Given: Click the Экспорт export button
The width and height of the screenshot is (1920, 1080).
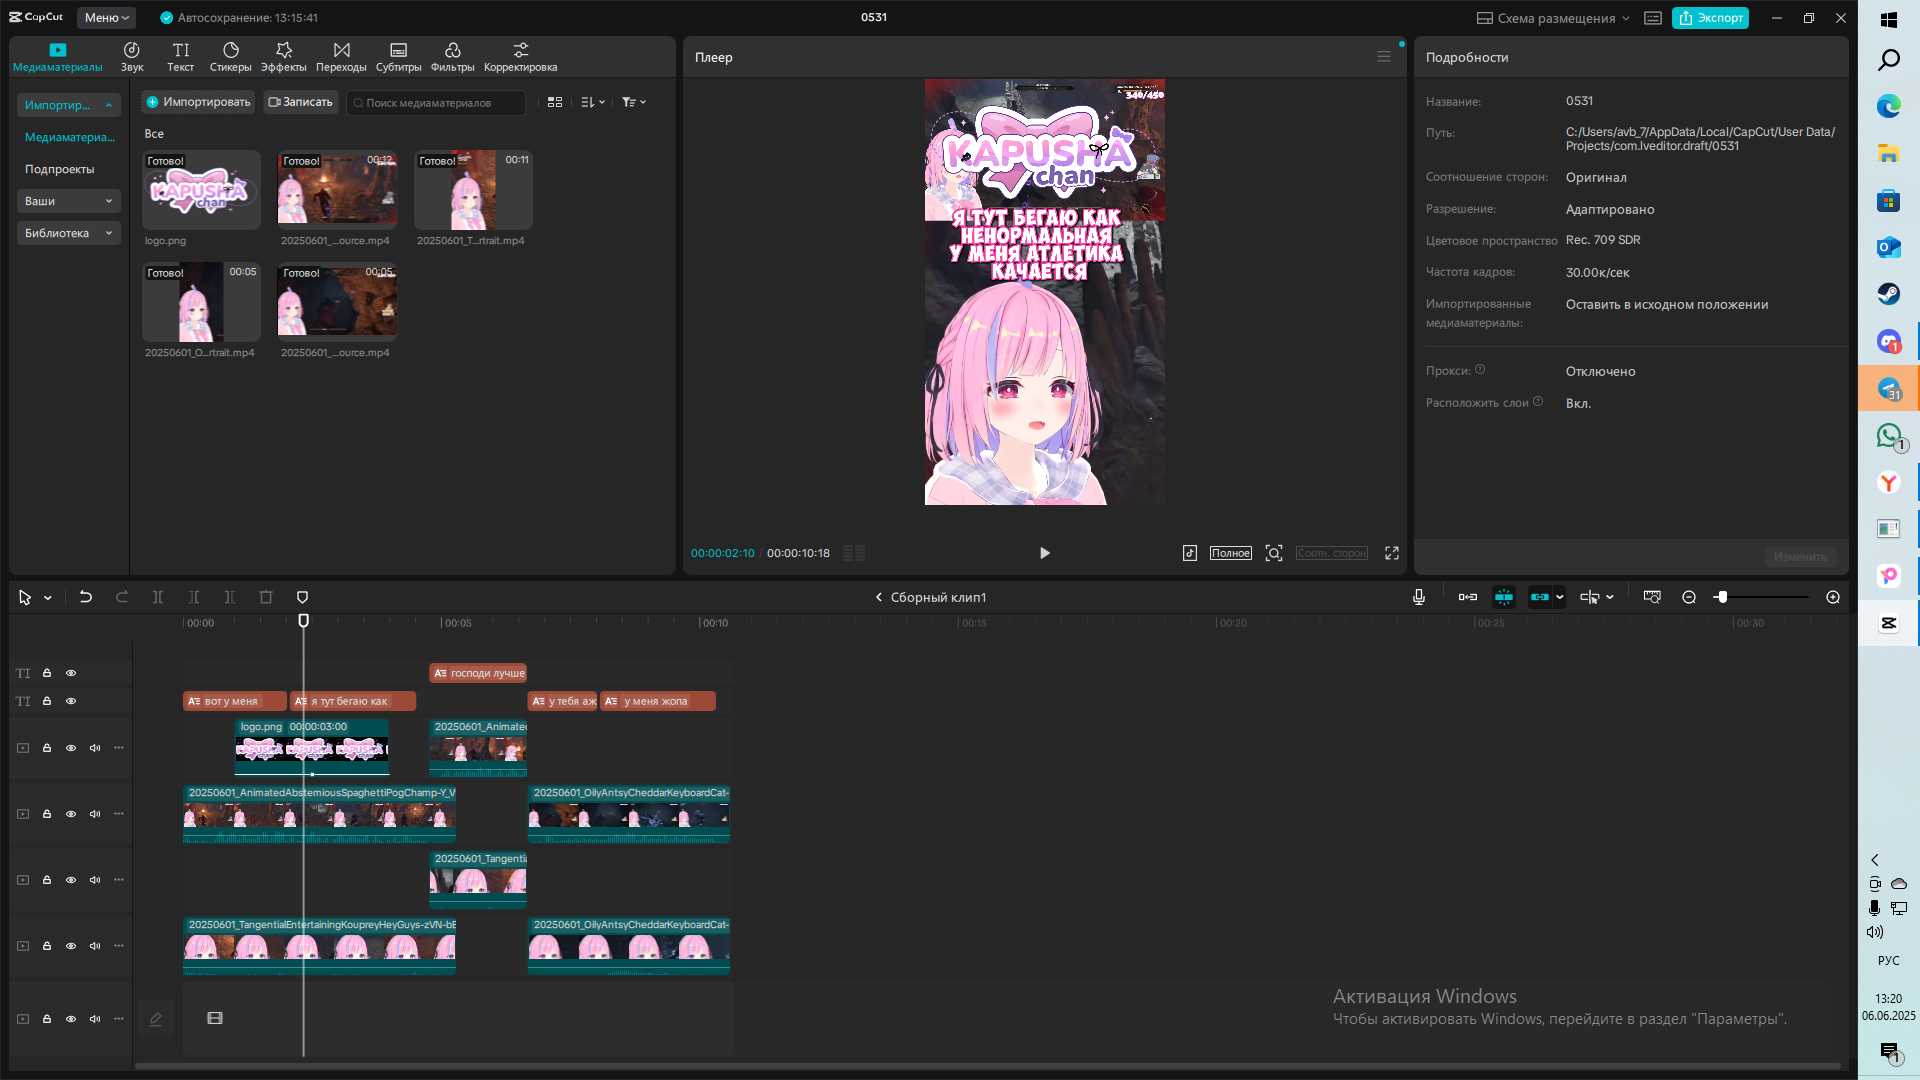Looking at the screenshot, I should (x=1710, y=18).
